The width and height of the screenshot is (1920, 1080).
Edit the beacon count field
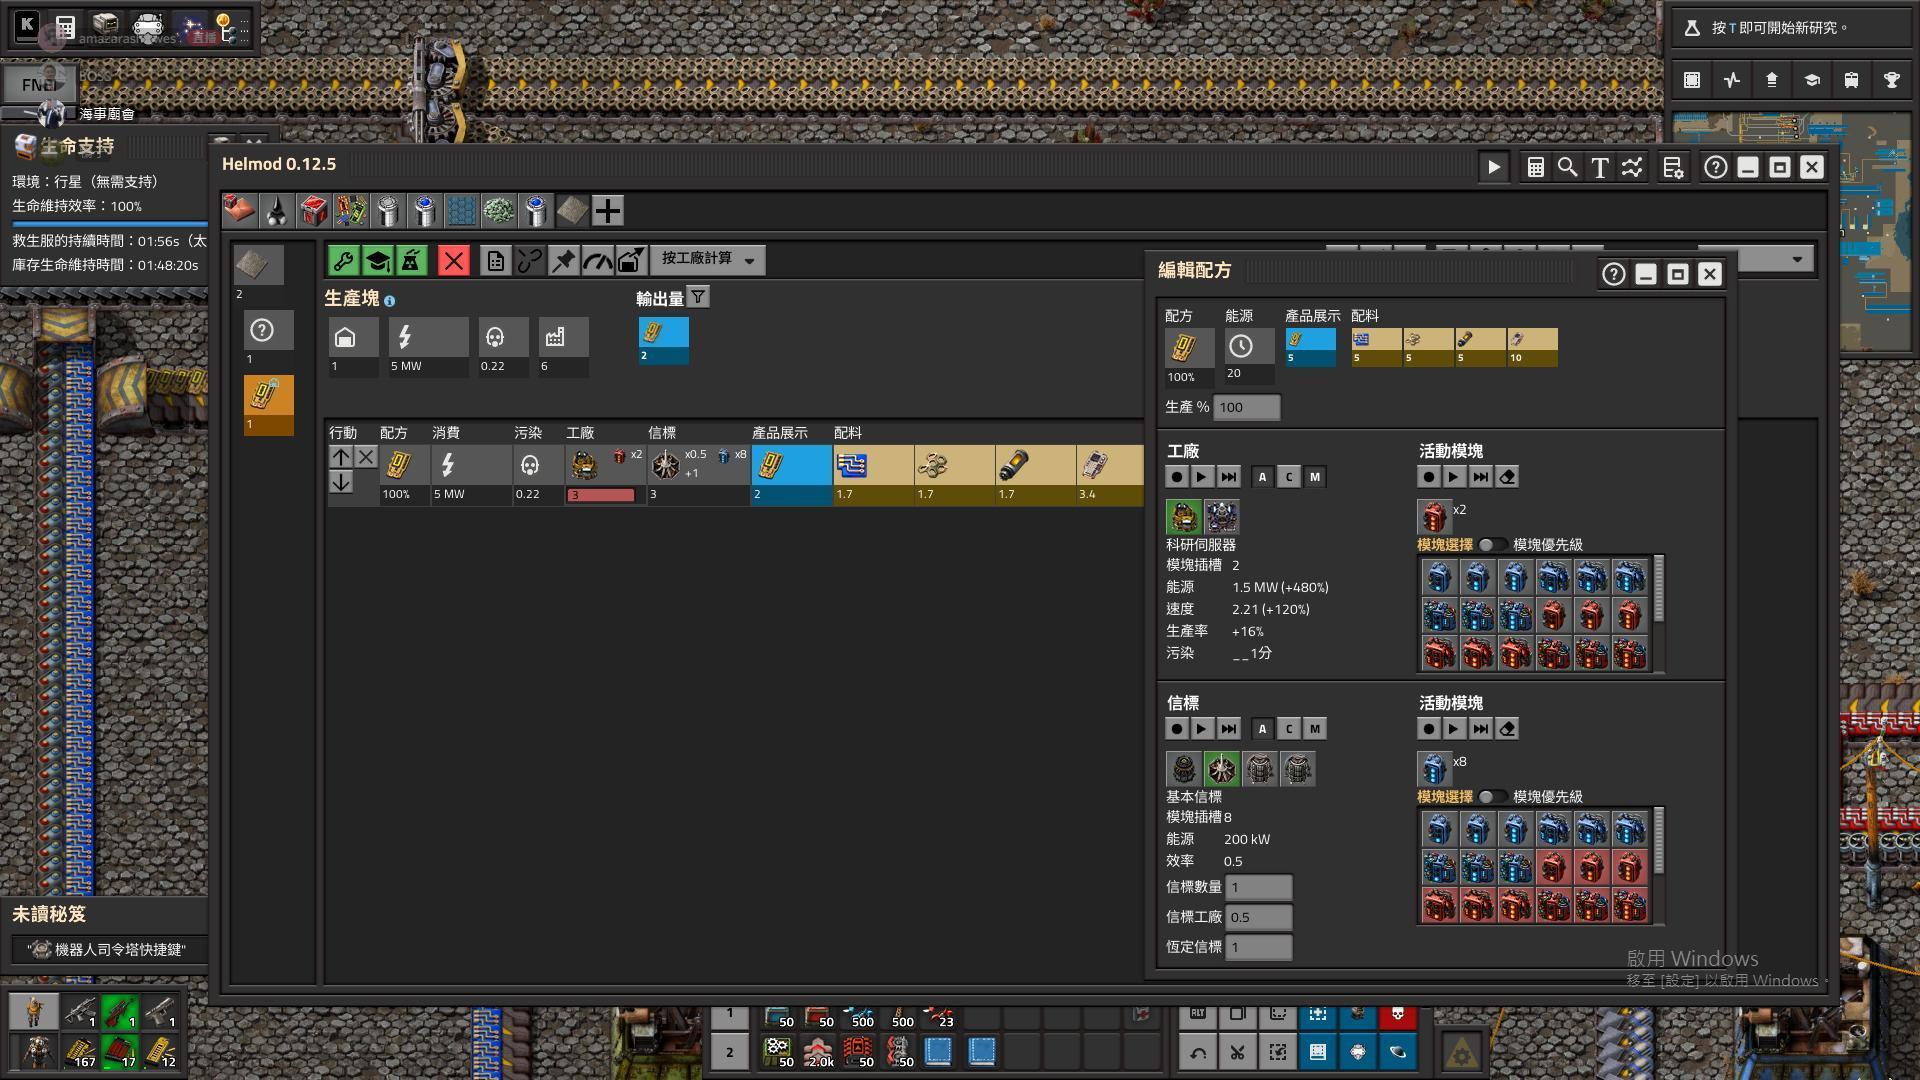click(1259, 887)
